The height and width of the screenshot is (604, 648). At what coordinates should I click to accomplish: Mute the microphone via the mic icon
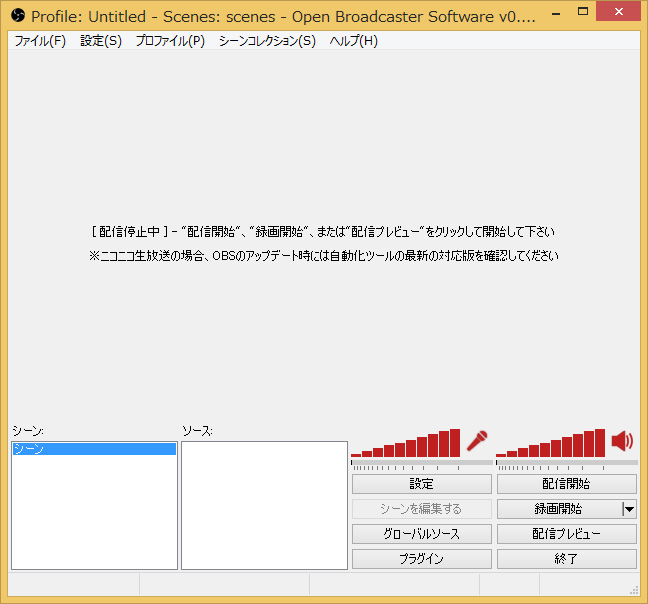click(477, 441)
